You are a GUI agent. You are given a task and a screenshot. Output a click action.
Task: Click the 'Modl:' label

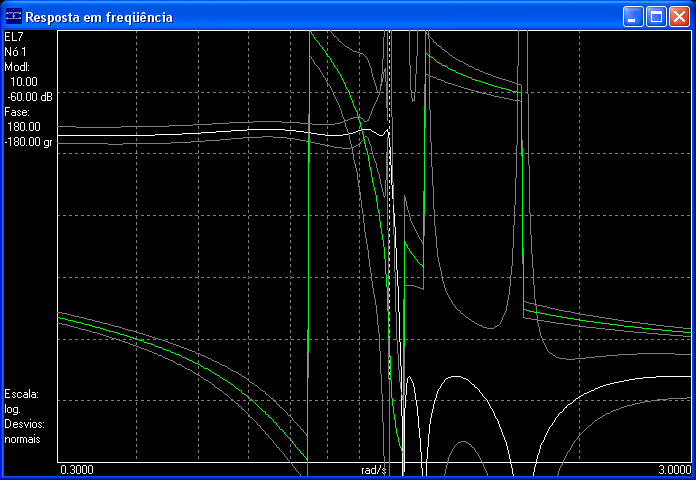[x=17, y=67]
